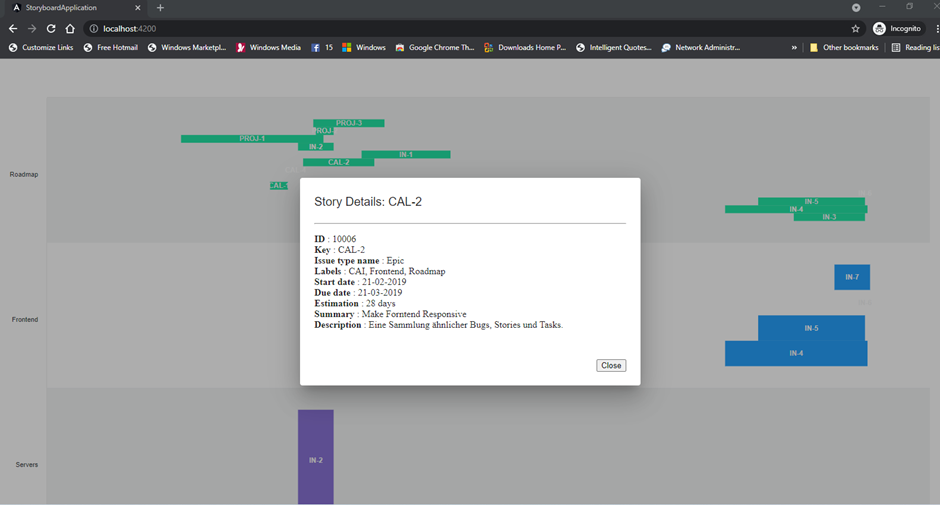Select blue IN-4 frontend block
Viewport: 940px width, 505px height.
click(x=796, y=353)
